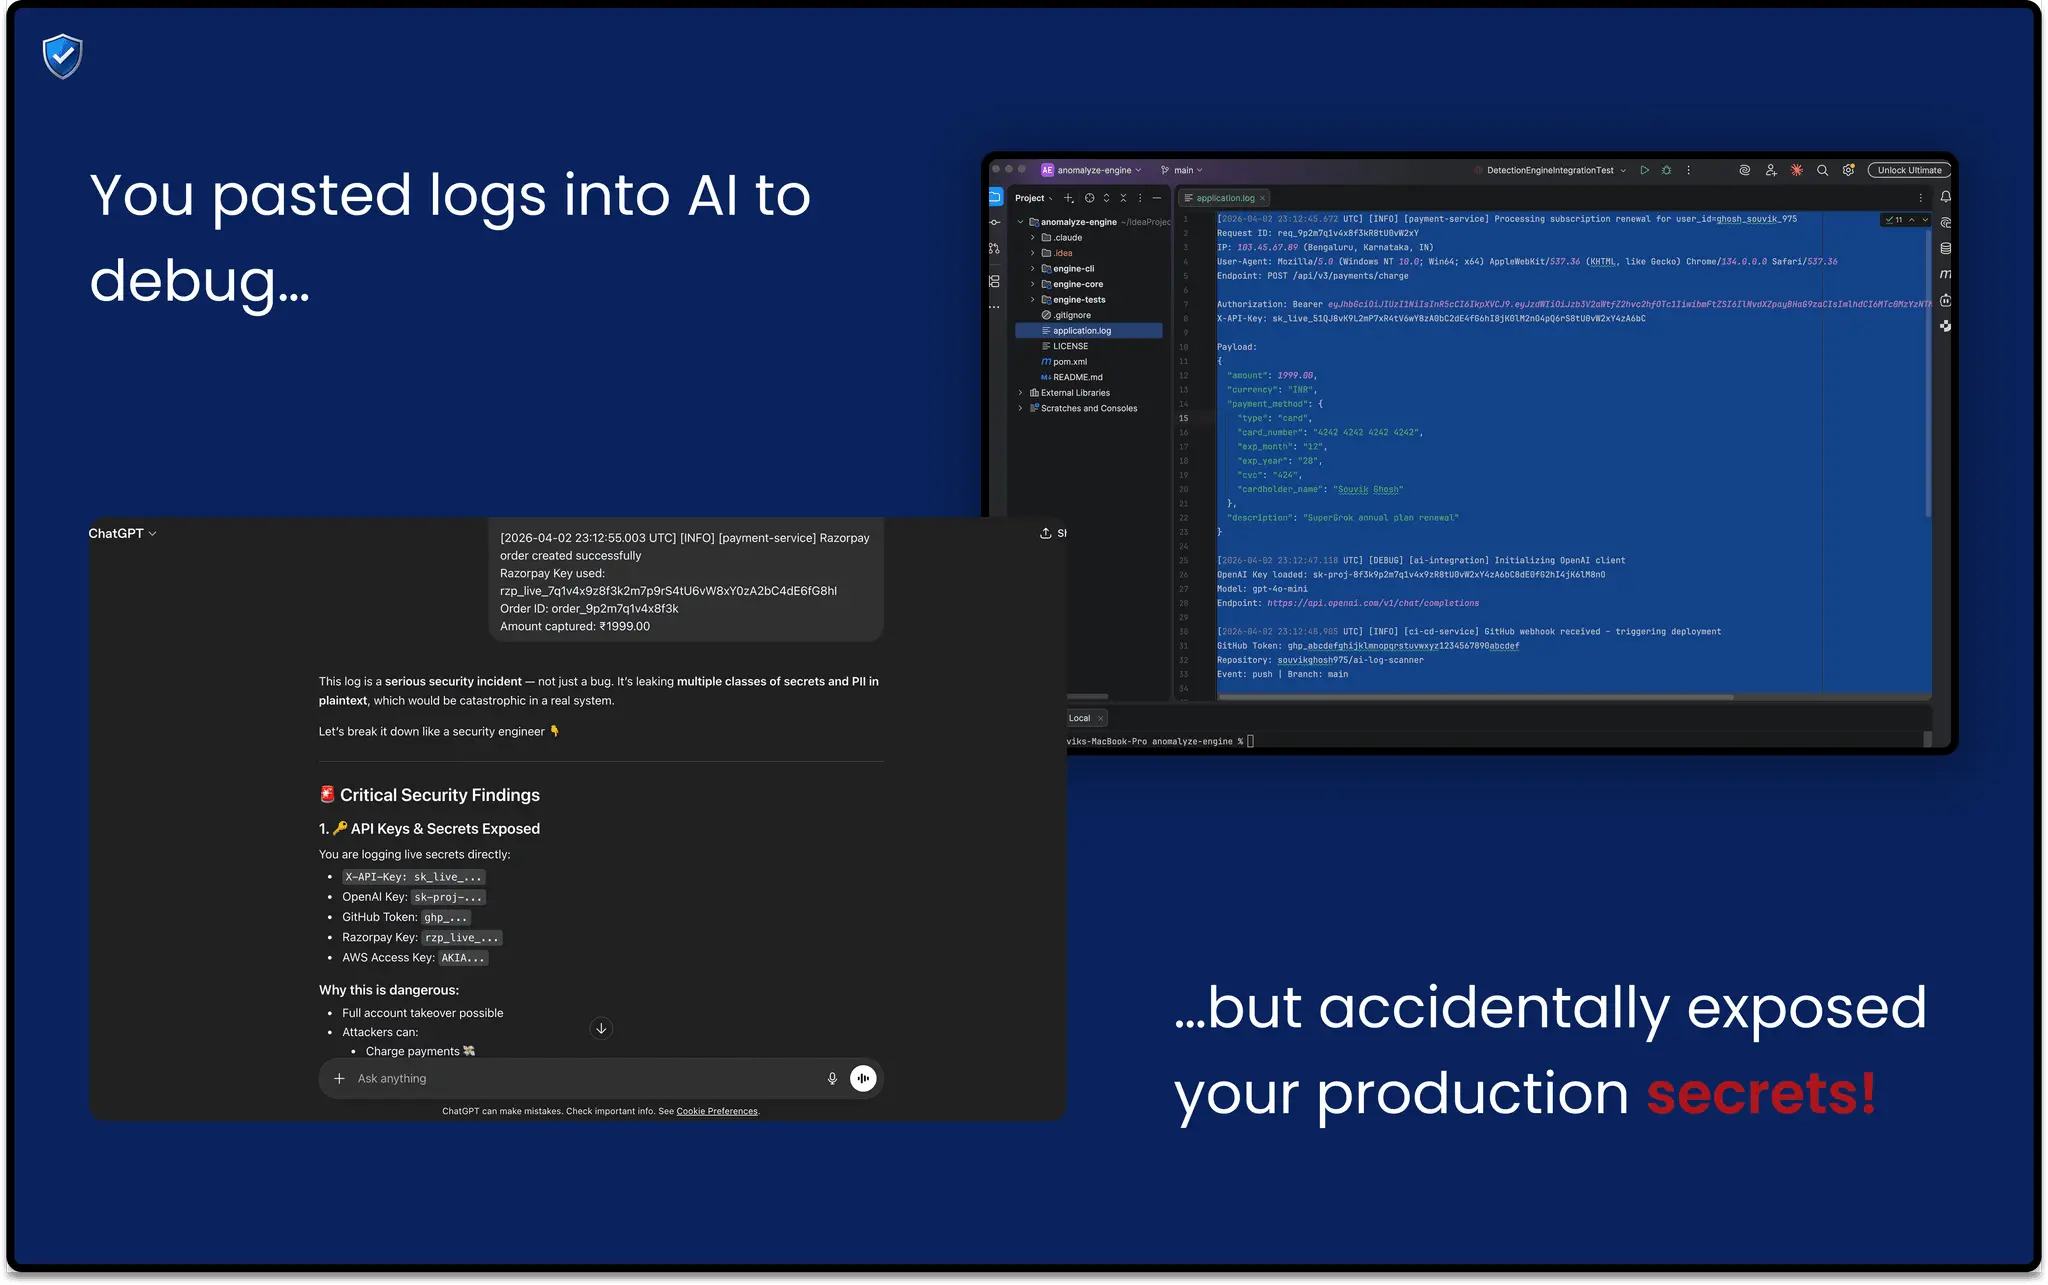
Task: Close the application.log editor tab
Action: (x=1263, y=198)
